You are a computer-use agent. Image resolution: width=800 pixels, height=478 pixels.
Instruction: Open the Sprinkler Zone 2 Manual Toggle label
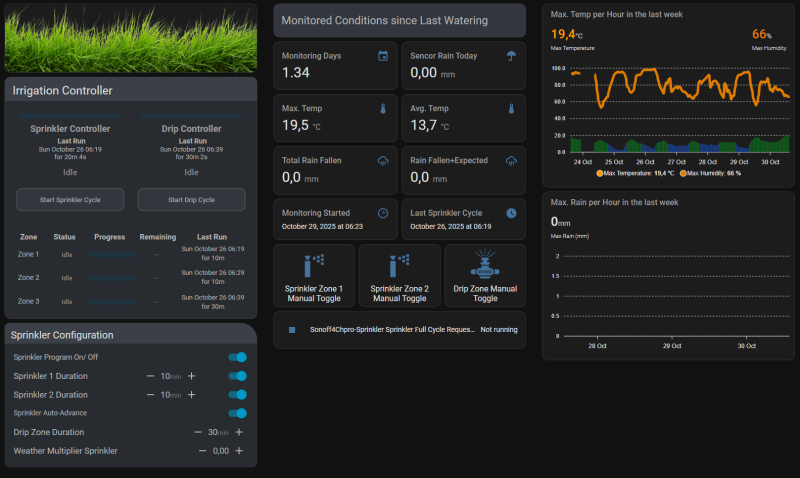[399, 293]
